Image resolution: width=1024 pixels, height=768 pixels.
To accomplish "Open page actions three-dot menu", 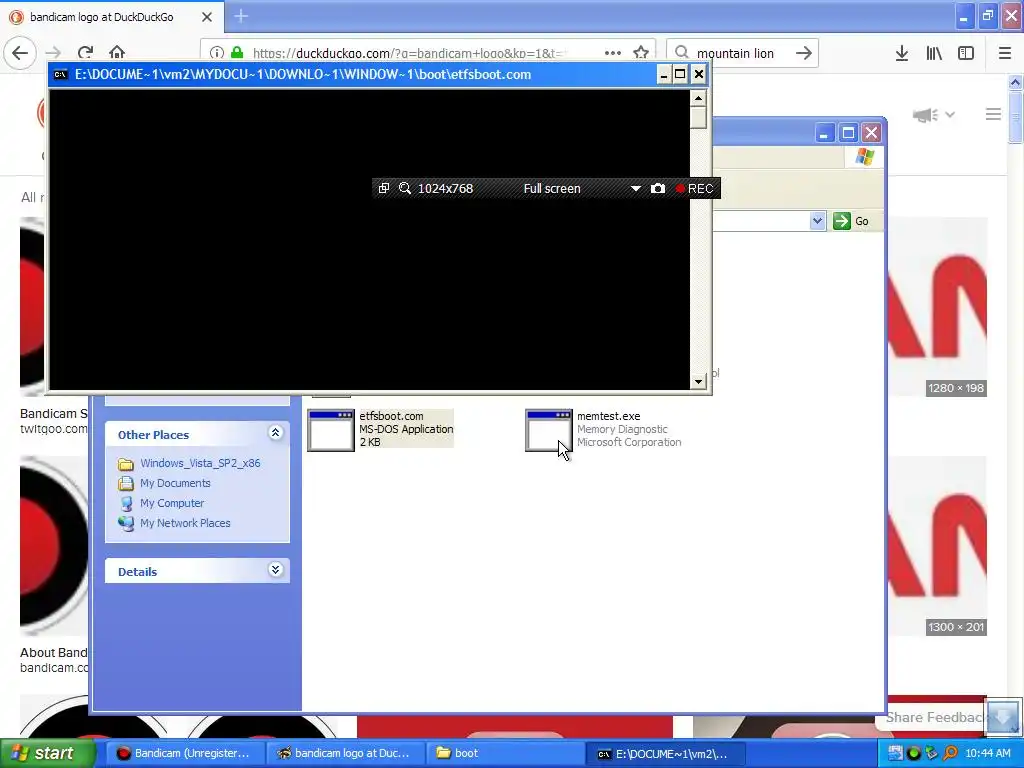I will point(613,53).
